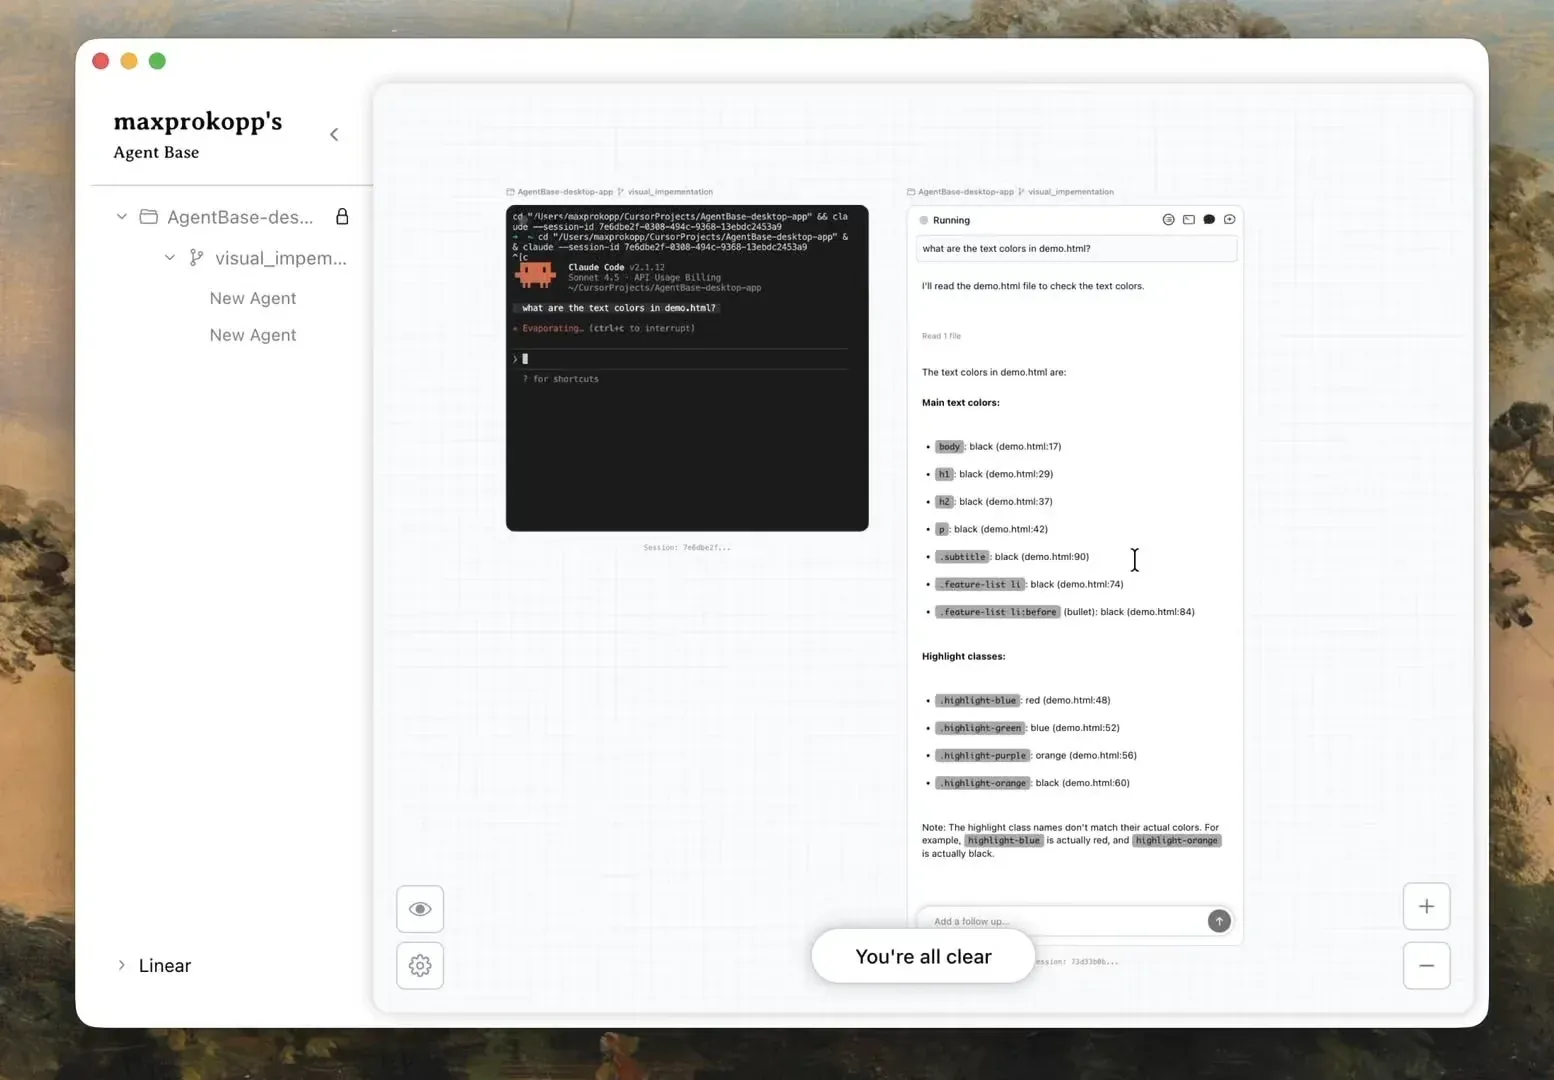
Task: Zoom in the canvas with plus button
Action: 1426,906
